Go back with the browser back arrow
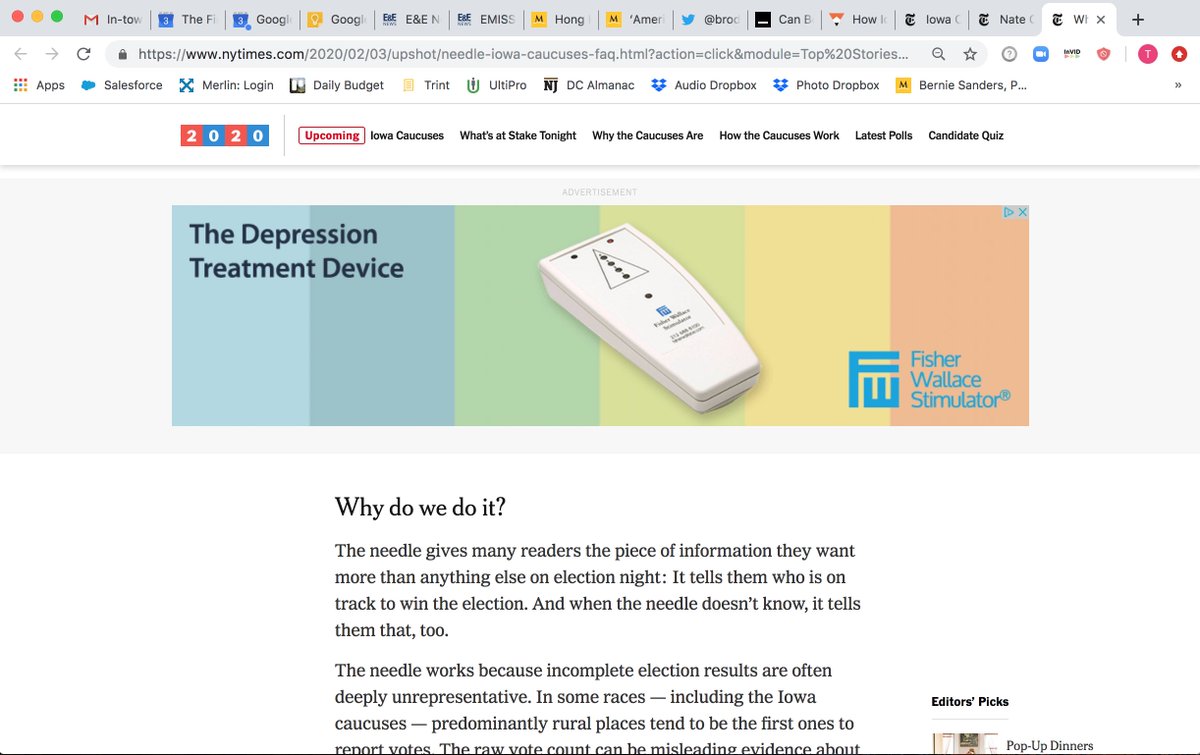Viewport: 1200px width, 755px height. click(21, 54)
